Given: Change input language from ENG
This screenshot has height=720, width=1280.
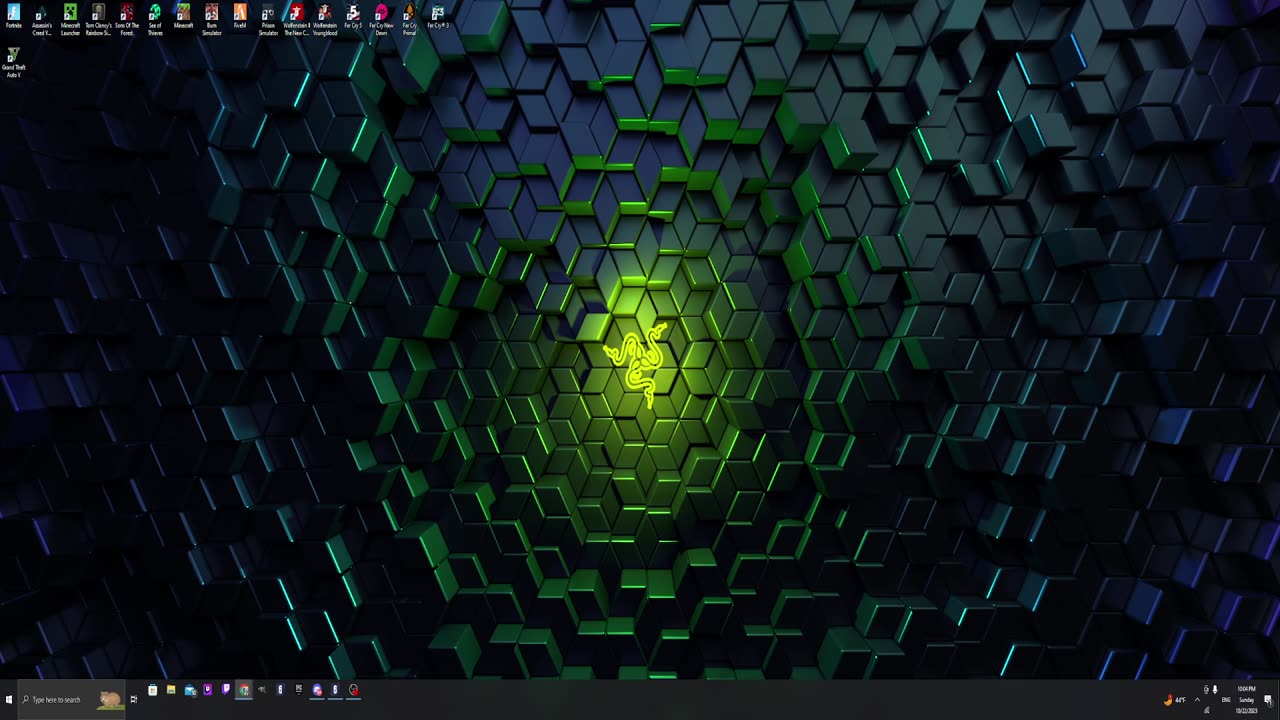Looking at the screenshot, I should tap(1226, 700).
